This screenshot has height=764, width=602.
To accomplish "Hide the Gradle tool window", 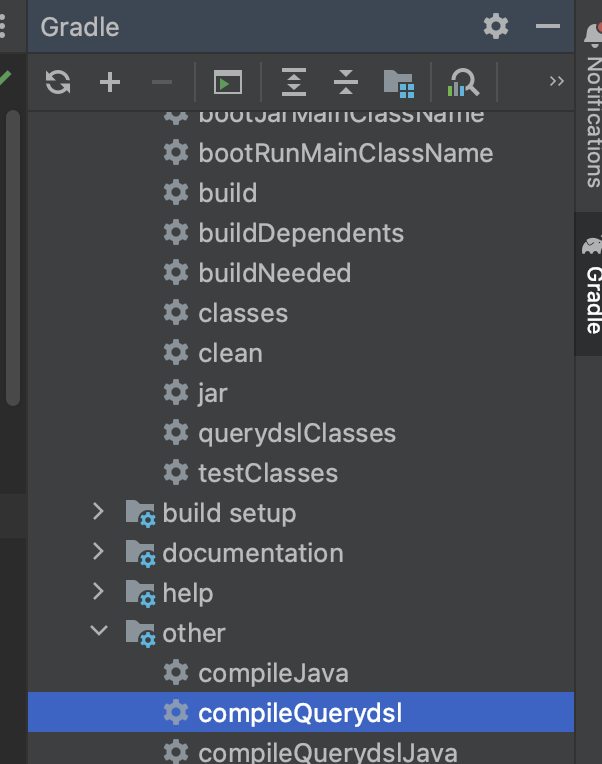I will click(548, 27).
